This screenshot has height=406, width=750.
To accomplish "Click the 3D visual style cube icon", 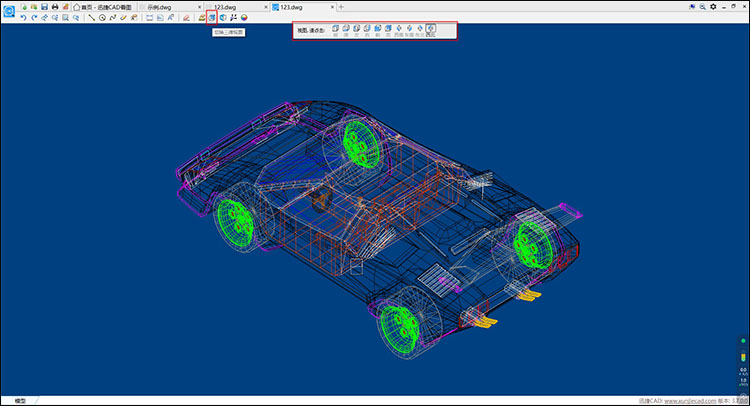I will point(223,18).
